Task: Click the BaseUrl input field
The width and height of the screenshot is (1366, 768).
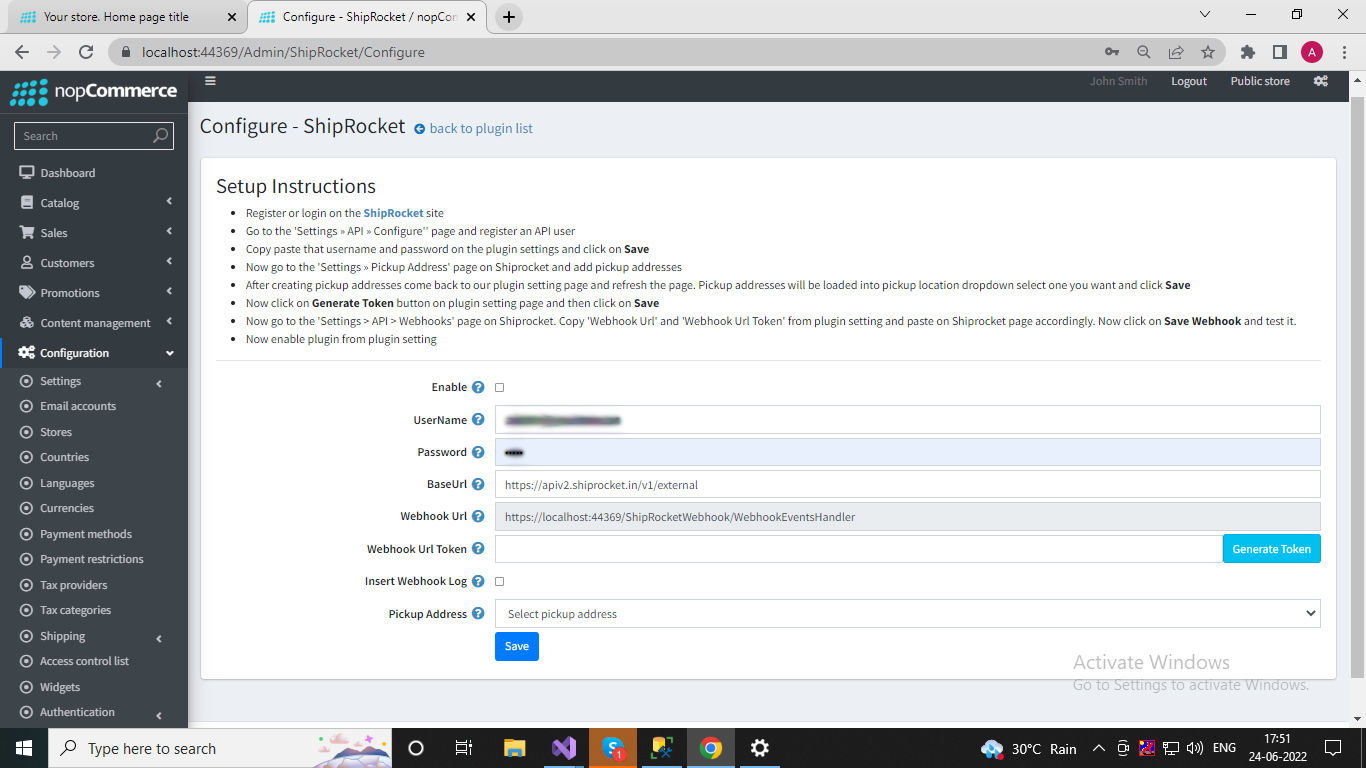Action: (x=908, y=484)
